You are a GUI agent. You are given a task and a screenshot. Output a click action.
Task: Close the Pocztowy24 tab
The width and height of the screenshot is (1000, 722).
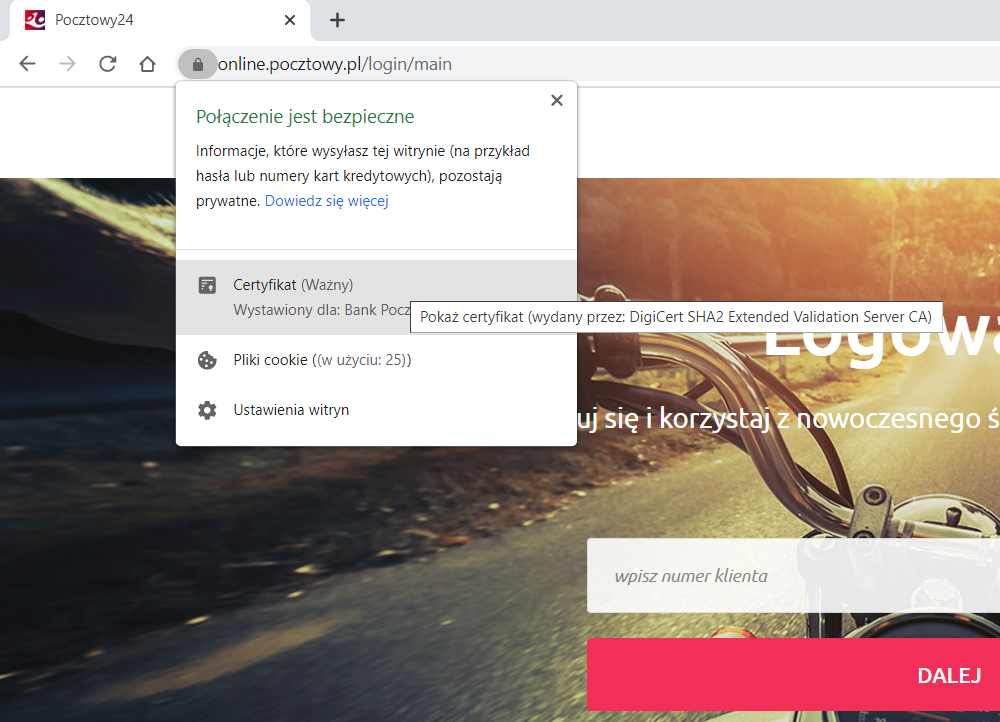290,20
